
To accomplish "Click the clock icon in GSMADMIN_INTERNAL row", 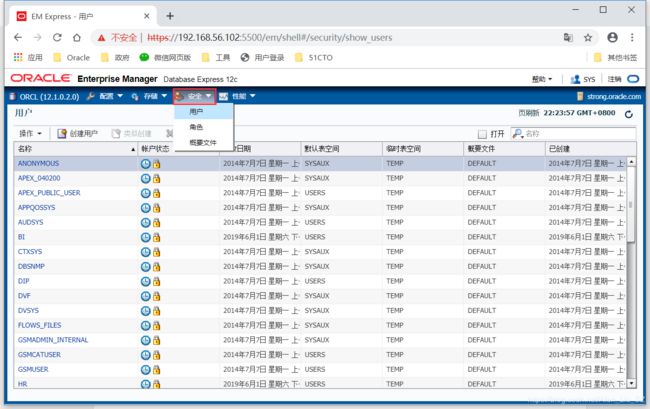I will (x=146, y=340).
